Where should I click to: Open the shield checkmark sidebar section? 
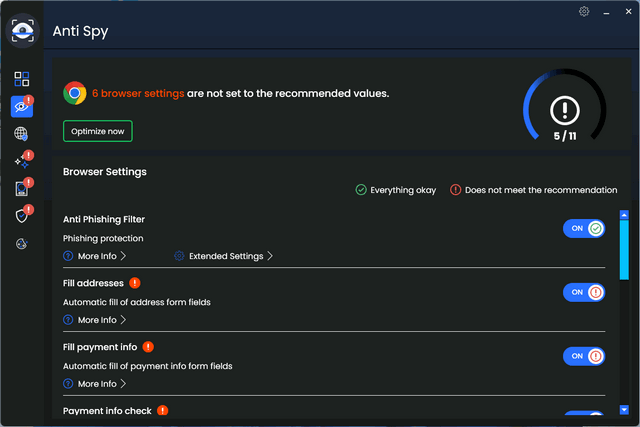click(22, 215)
